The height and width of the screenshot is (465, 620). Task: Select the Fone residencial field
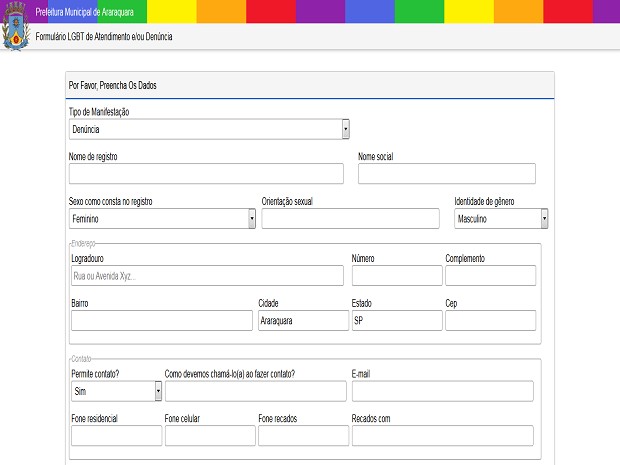115,435
